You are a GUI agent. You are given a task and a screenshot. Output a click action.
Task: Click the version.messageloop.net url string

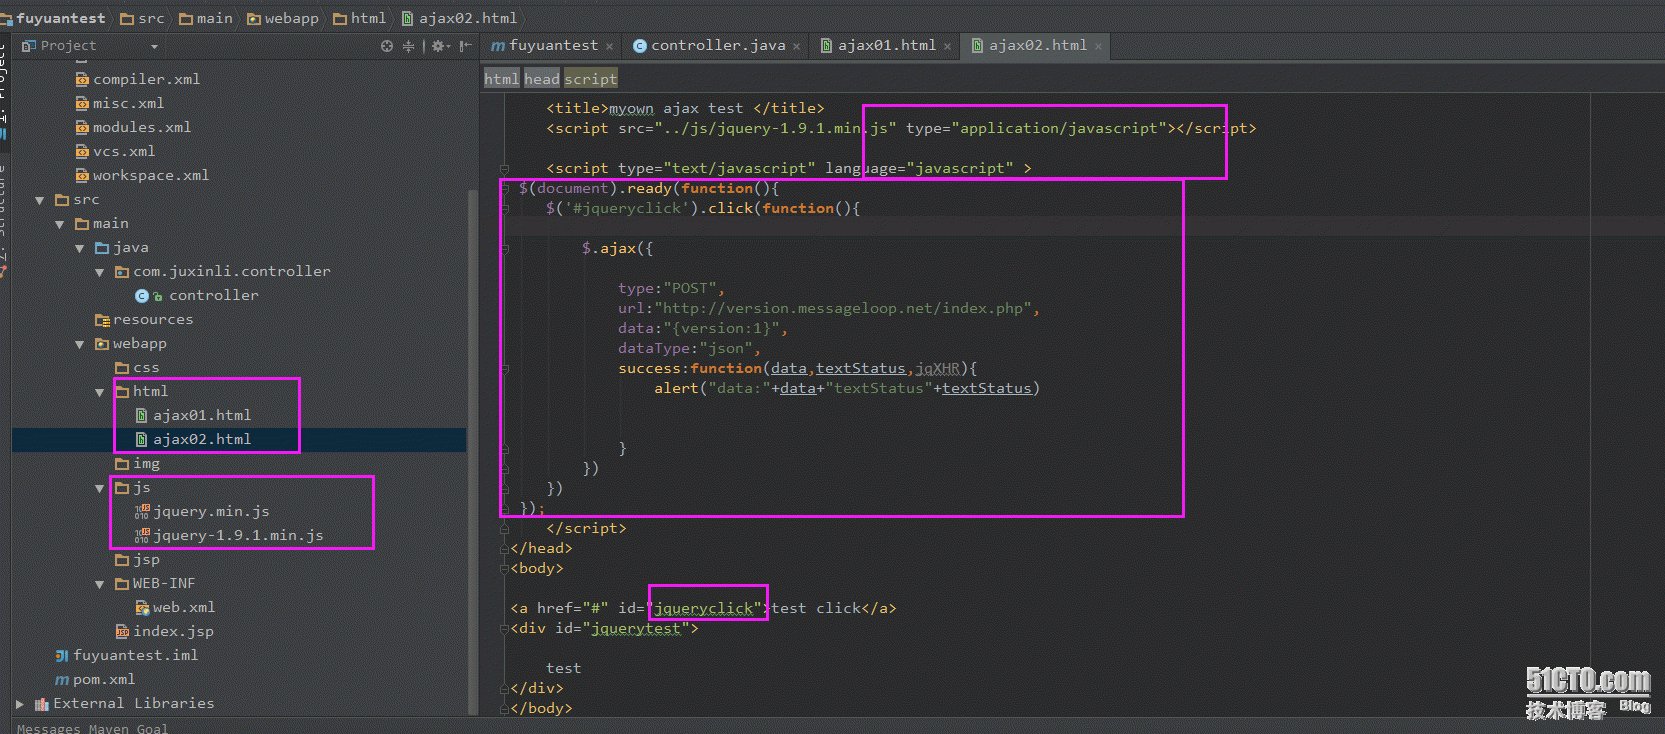pos(844,308)
